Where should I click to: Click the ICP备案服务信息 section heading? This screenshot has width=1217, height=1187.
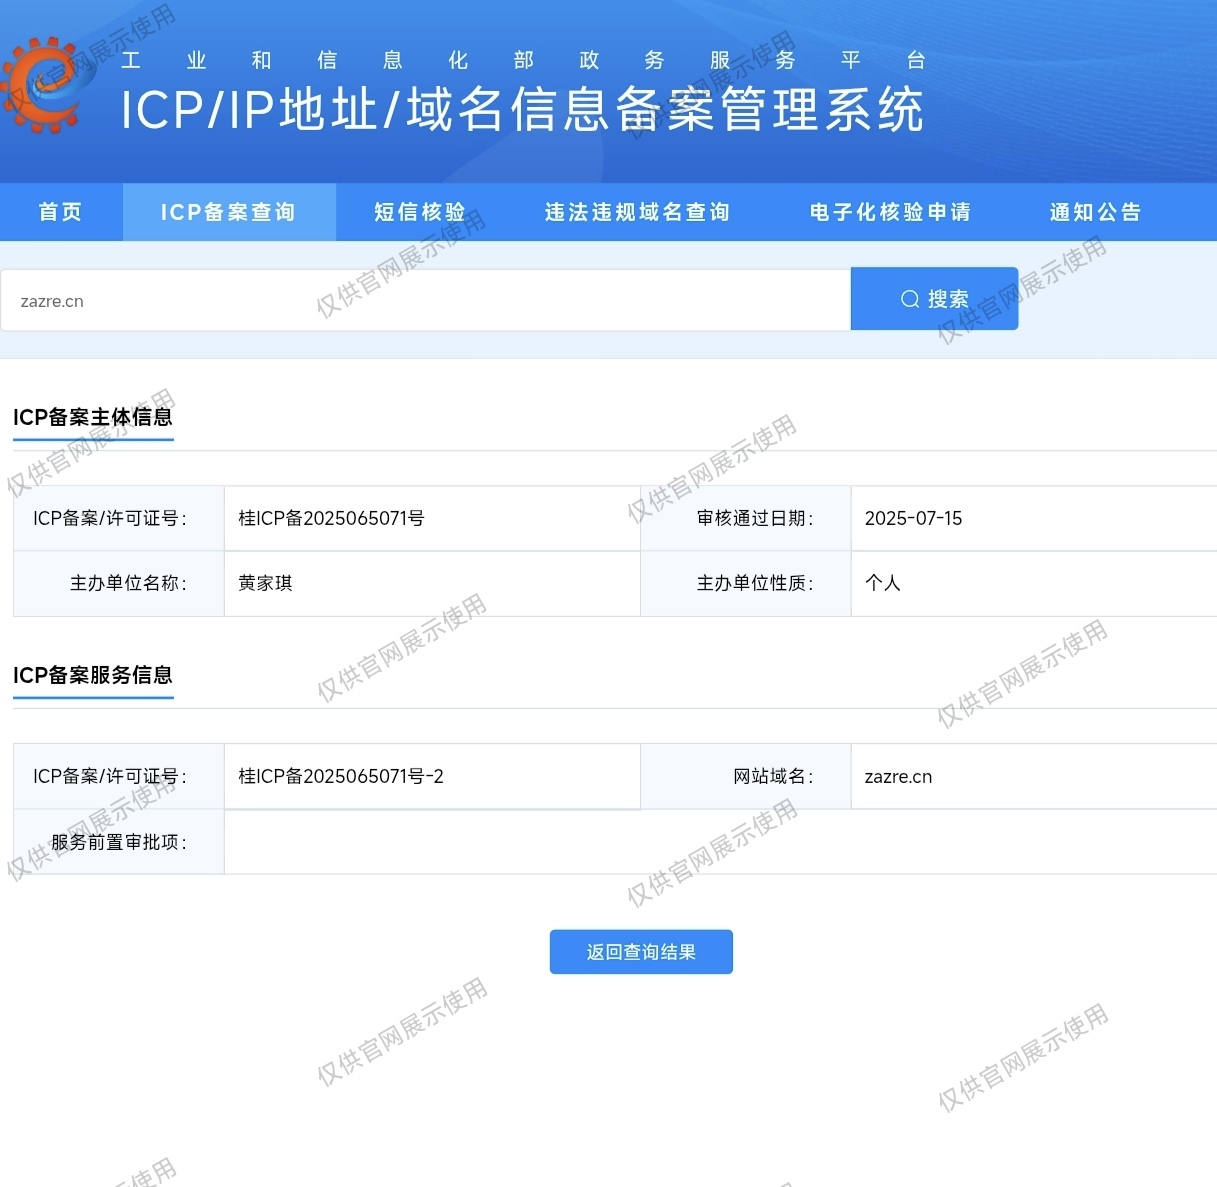pyautogui.click(x=92, y=676)
